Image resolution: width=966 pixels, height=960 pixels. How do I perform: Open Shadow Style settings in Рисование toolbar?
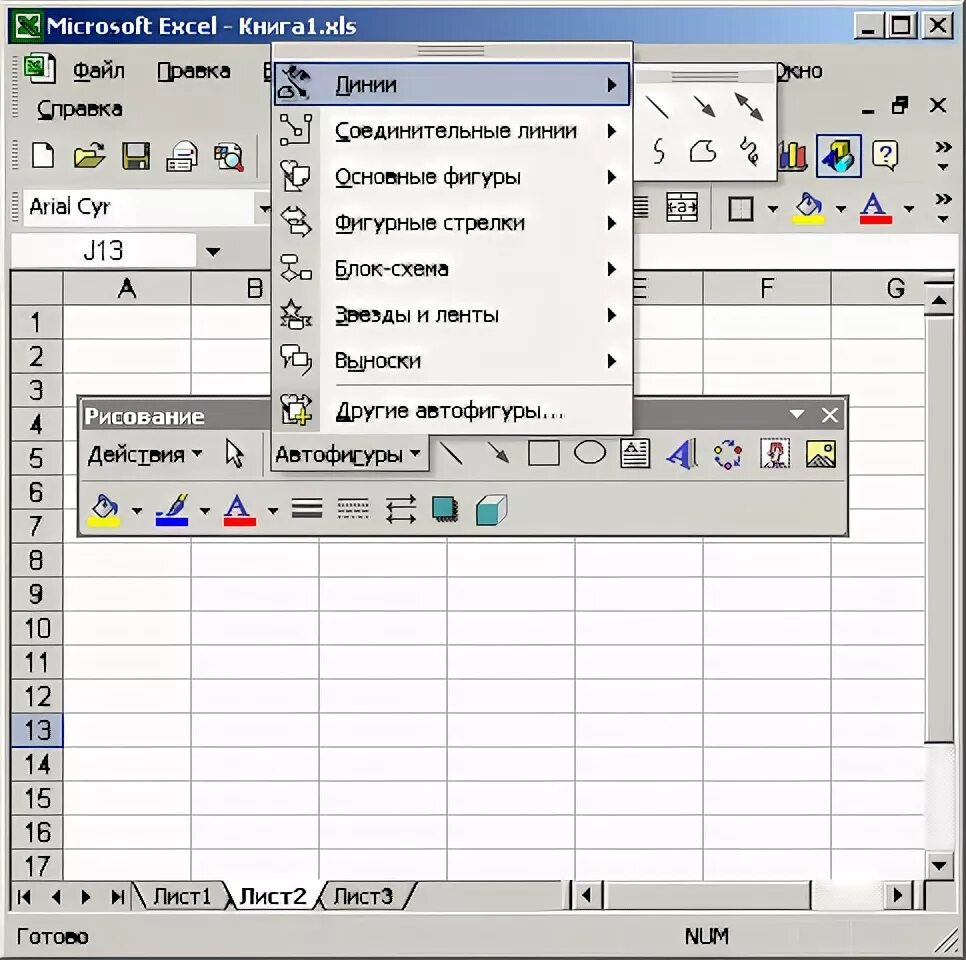tap(445, 510)
